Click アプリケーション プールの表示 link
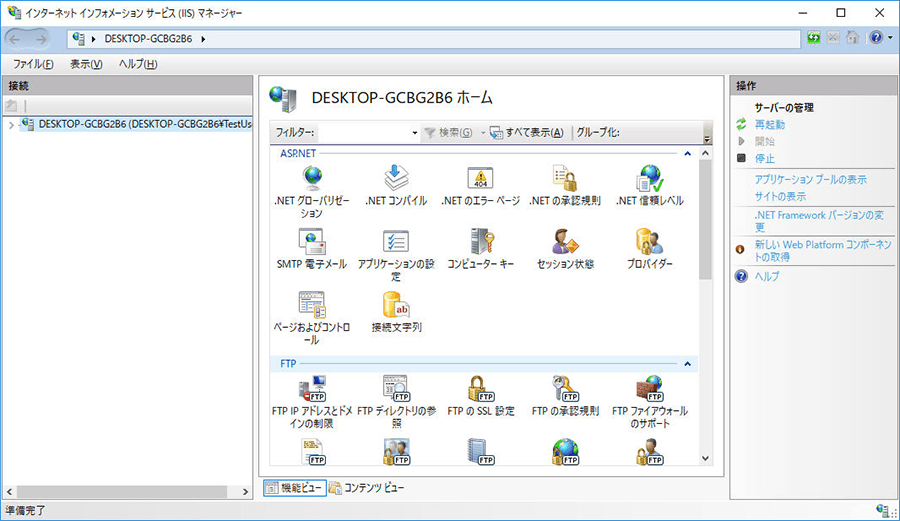 (x=810, y=179)
